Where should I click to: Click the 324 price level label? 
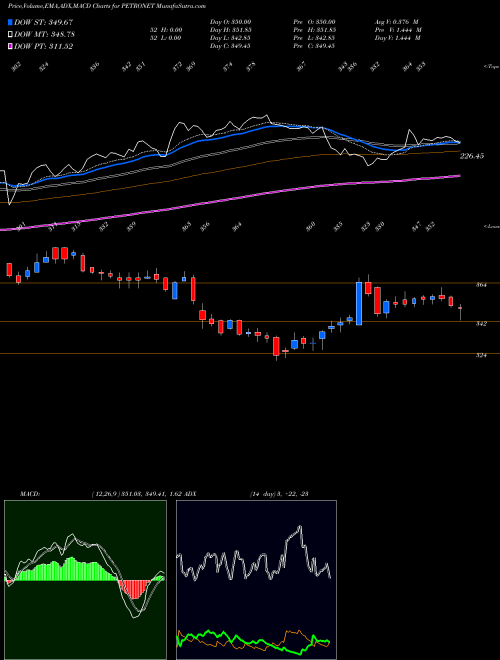(x=481, y=355)
